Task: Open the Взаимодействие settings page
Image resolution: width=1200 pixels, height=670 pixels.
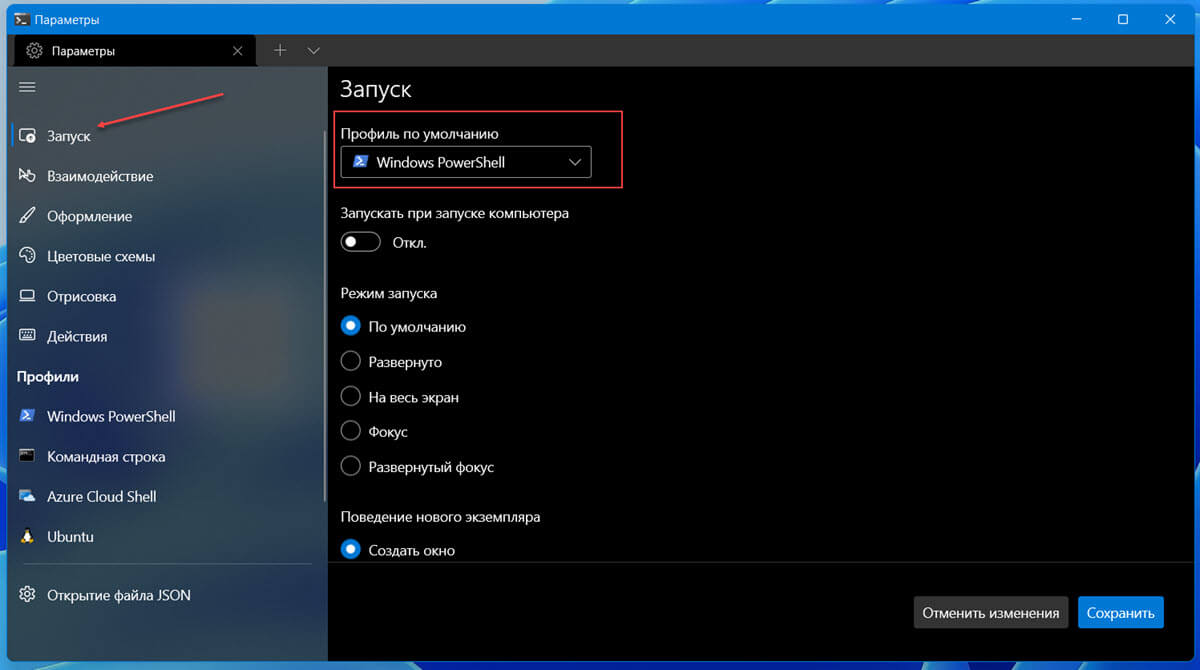Action: (x=168, y=176)
